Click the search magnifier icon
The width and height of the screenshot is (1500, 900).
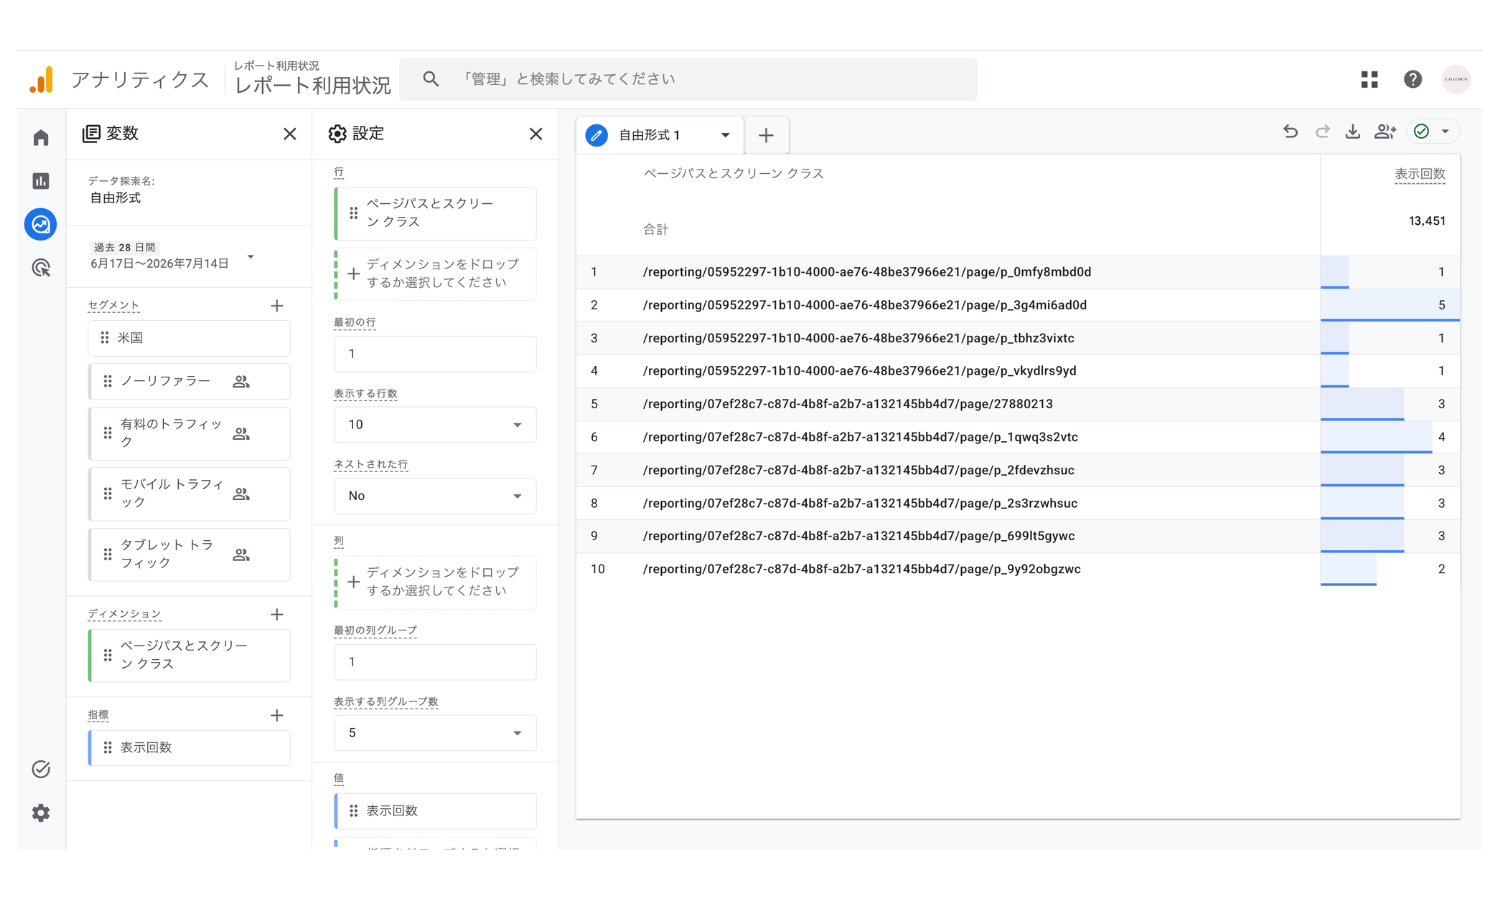pyautogui.click(x=431, y=79)
